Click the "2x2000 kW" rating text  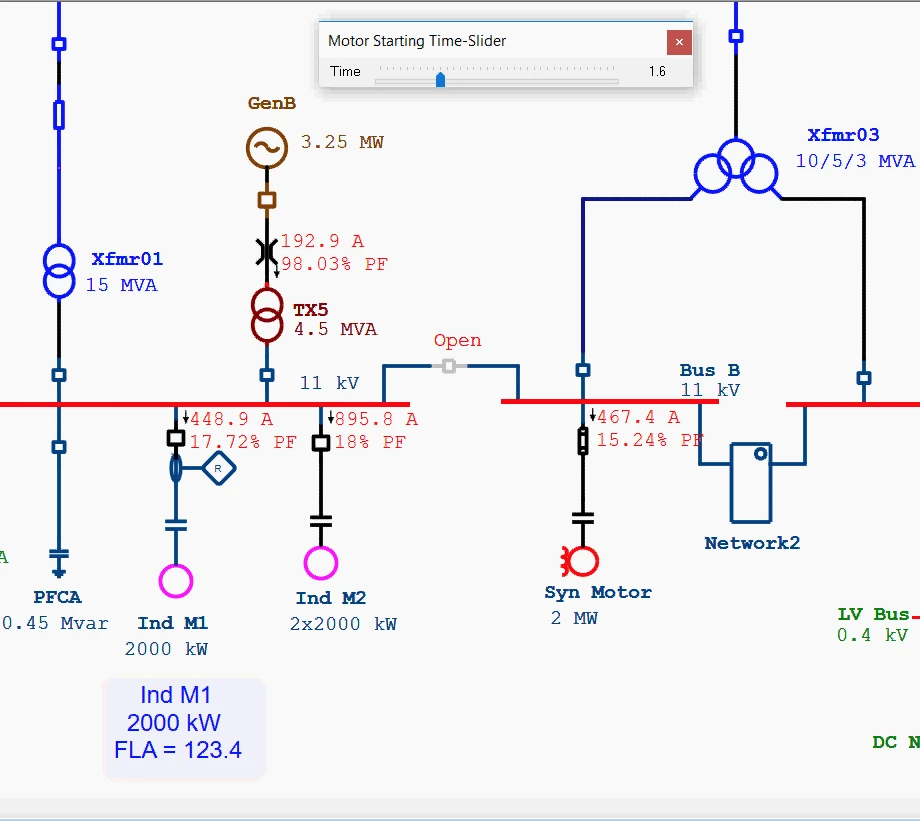coord(343,624)
